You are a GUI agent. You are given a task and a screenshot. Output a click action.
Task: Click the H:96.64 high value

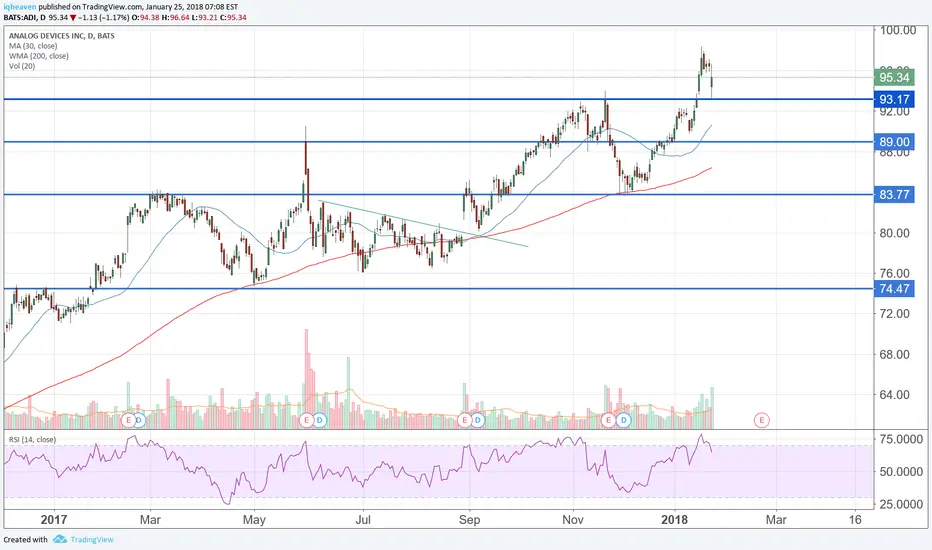pyautogui.click(x=175, y=18)
